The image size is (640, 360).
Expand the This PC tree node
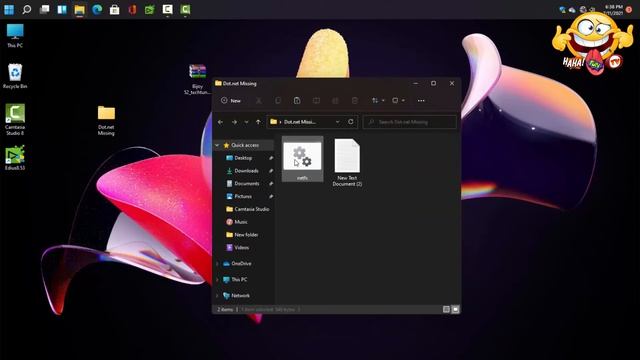tap(217, 280)
